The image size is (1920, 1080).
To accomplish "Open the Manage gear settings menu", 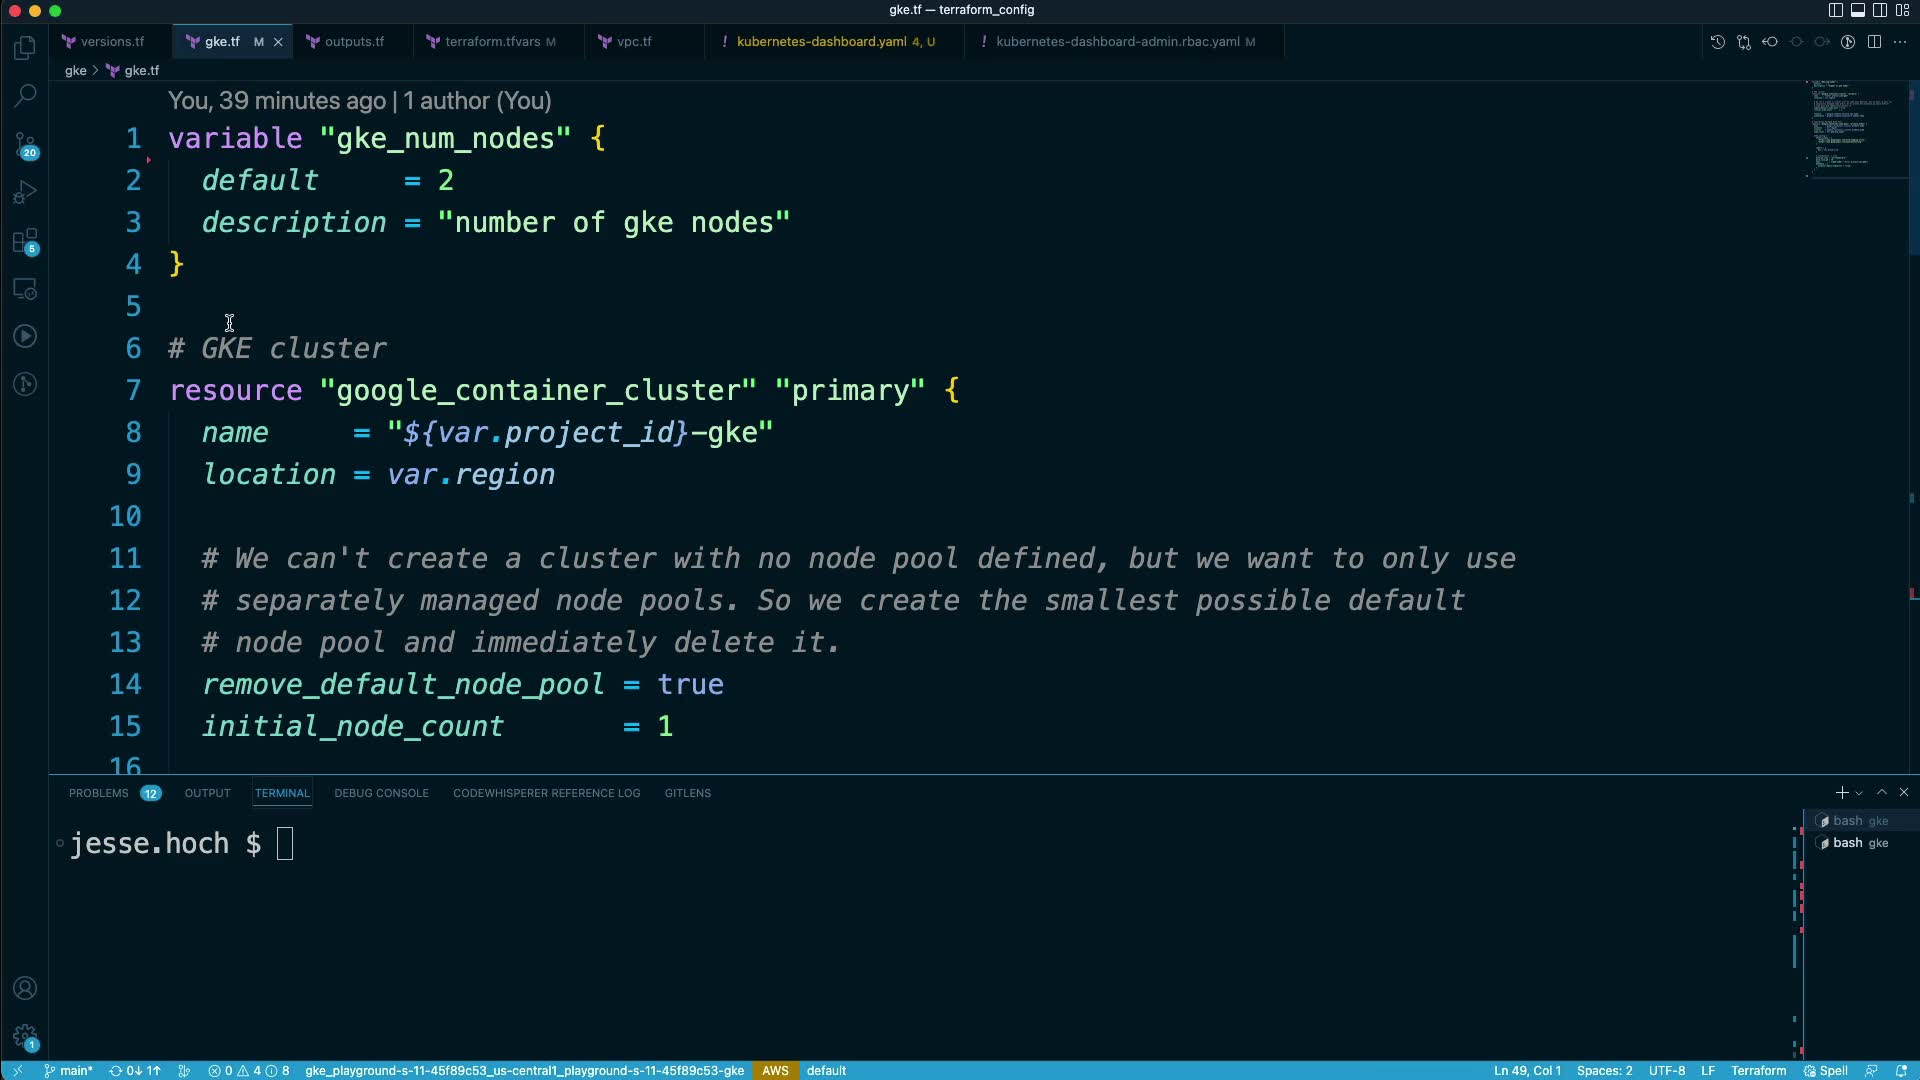I will (x=25, y=1037).
